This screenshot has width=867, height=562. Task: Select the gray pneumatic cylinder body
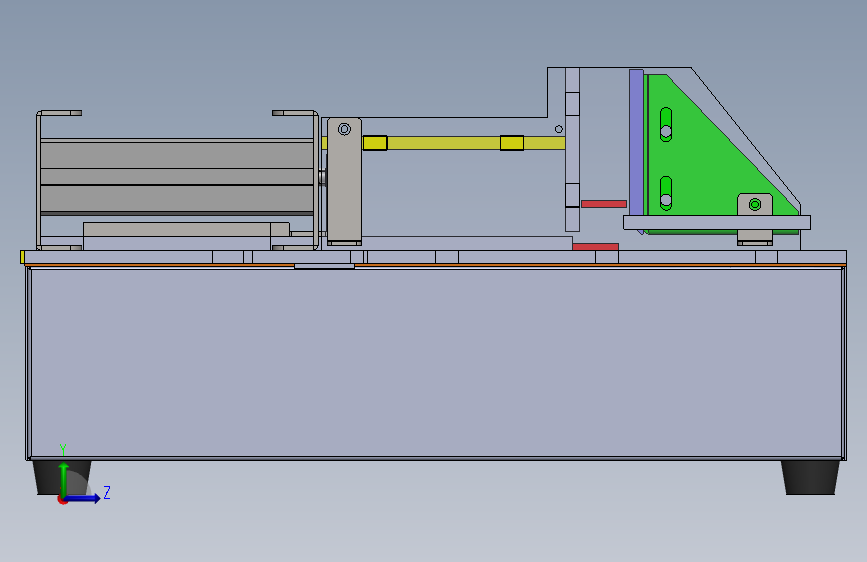177,176
